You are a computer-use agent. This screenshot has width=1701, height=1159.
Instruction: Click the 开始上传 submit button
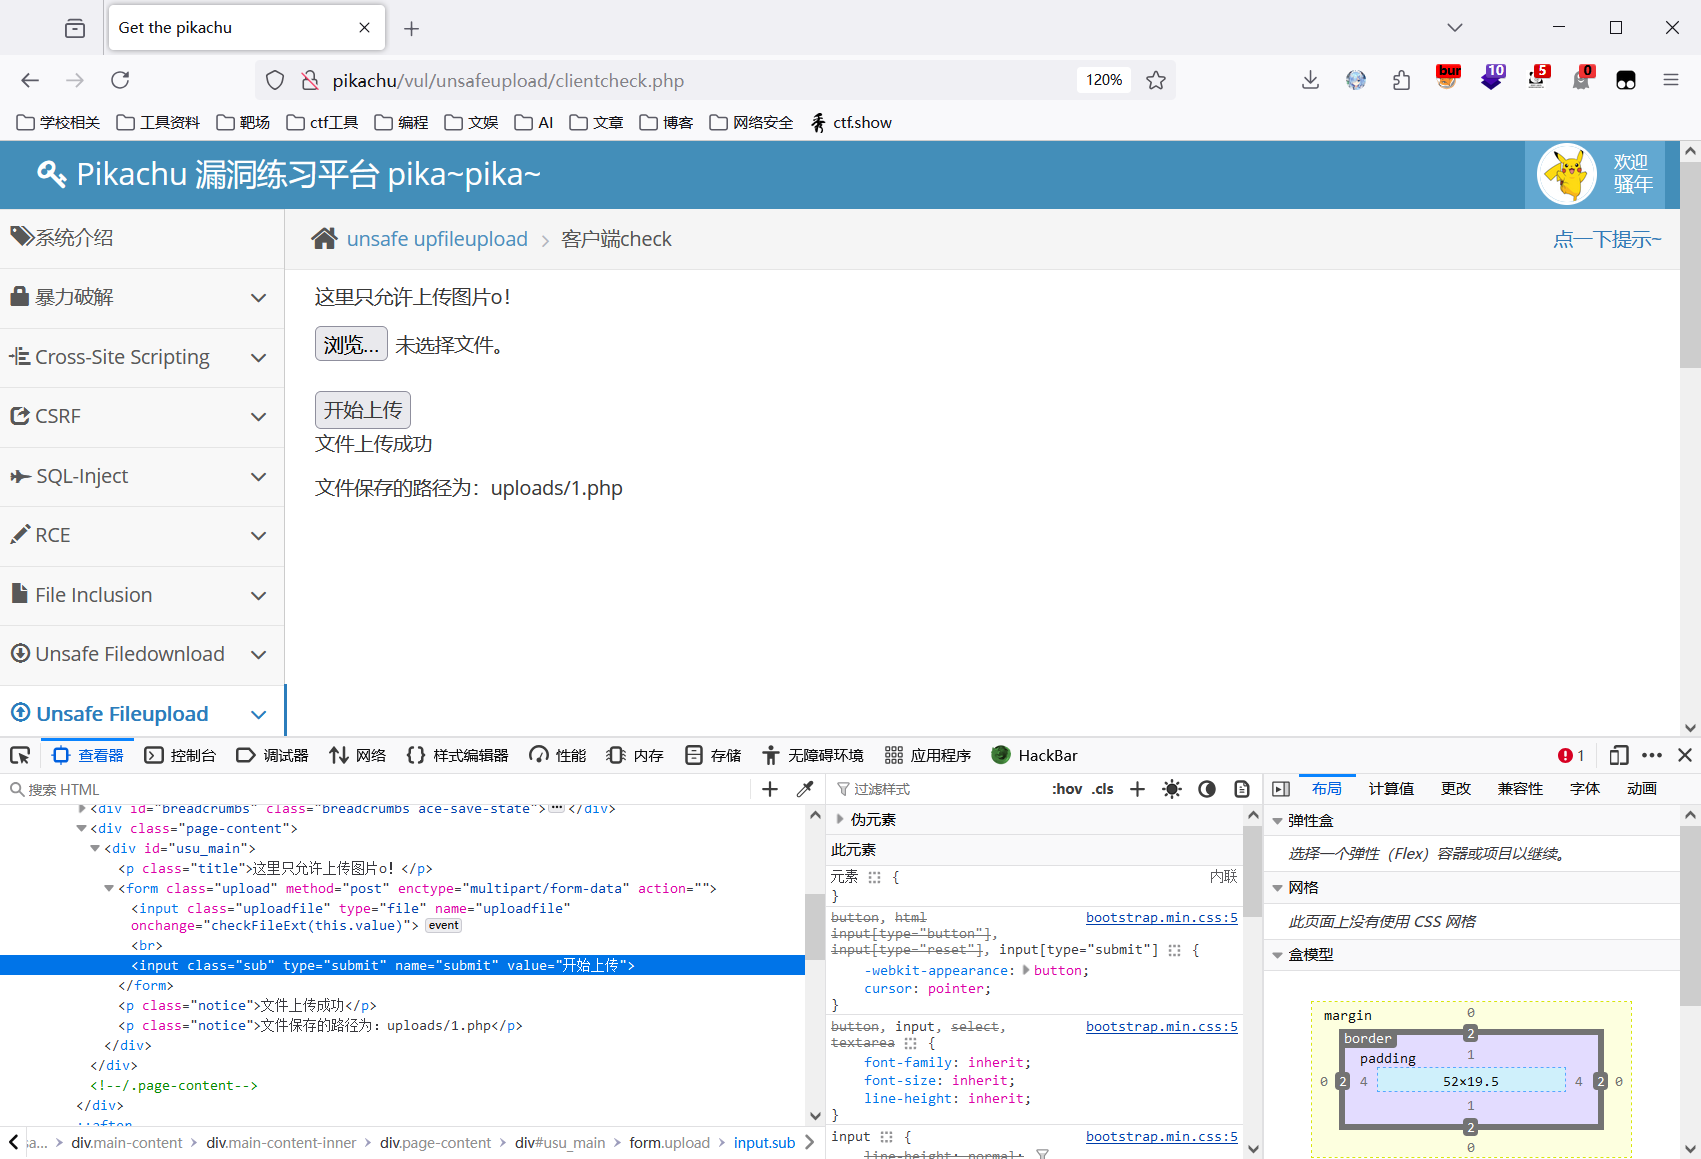[x=362, y=410]
